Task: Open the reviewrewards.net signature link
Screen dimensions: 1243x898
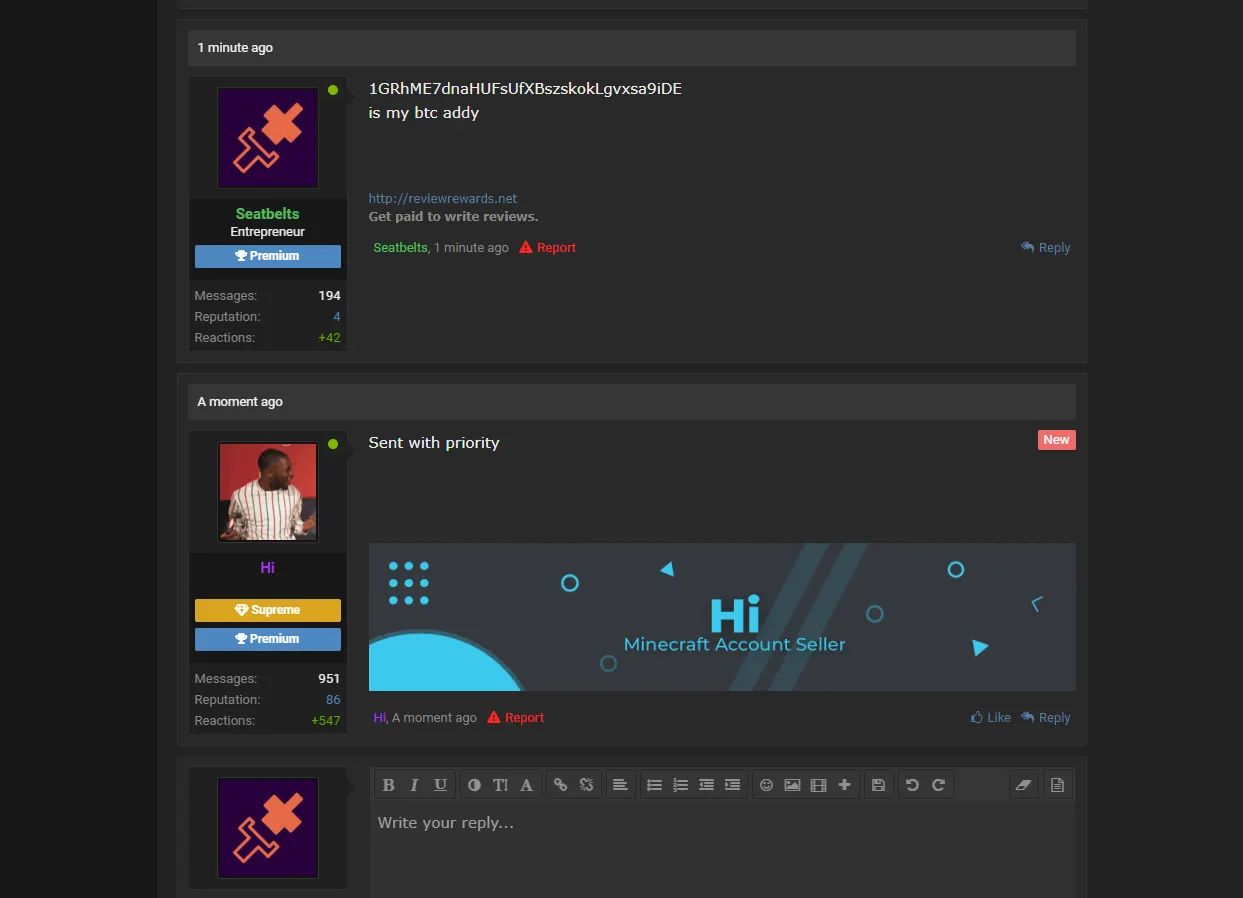Action: coord(443,198)
